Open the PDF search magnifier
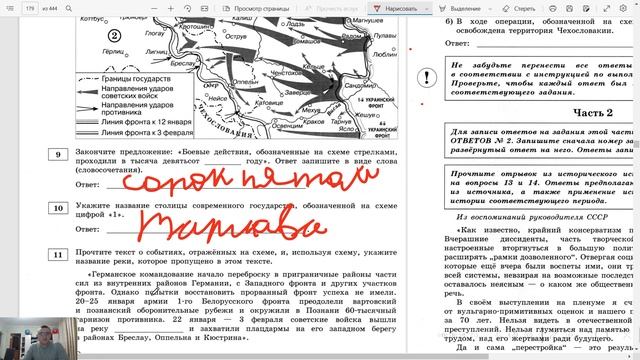The image size is (640, 360). tap(69, 8)
